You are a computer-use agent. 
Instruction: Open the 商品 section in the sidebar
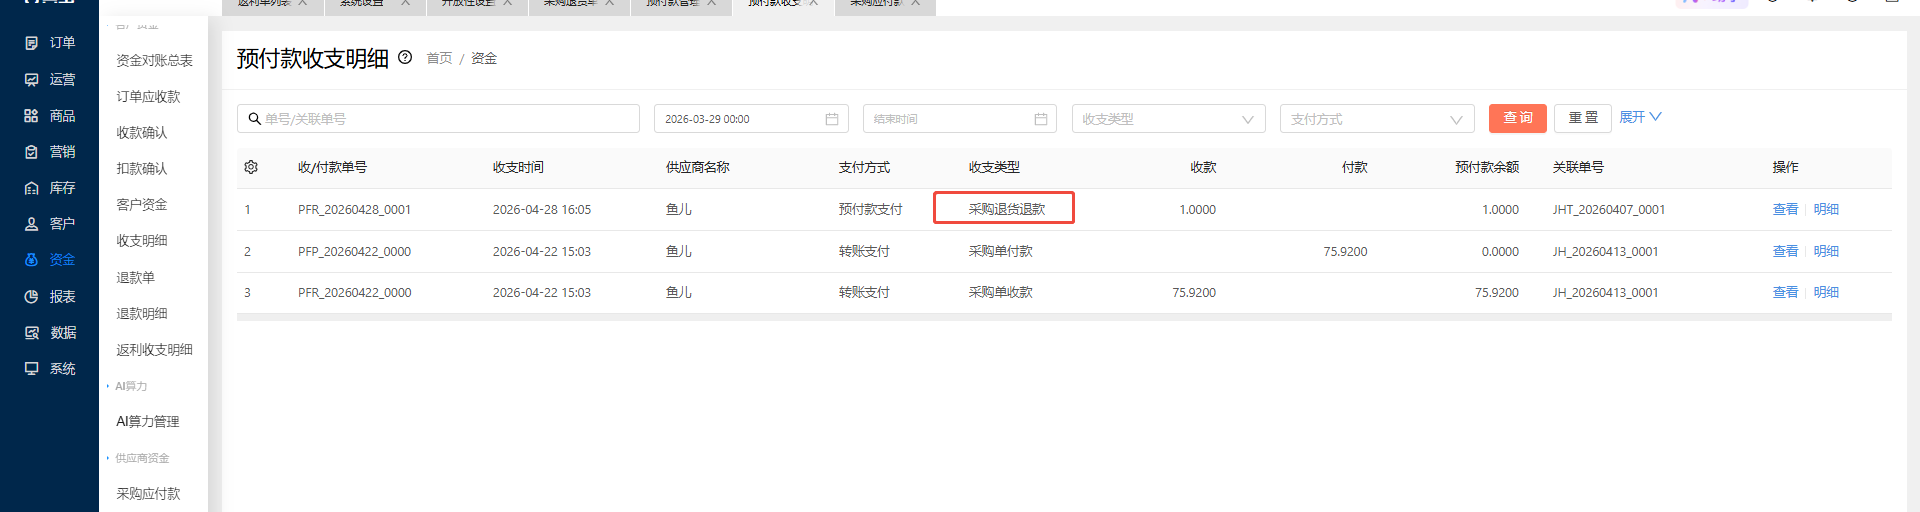pos(50,116)
